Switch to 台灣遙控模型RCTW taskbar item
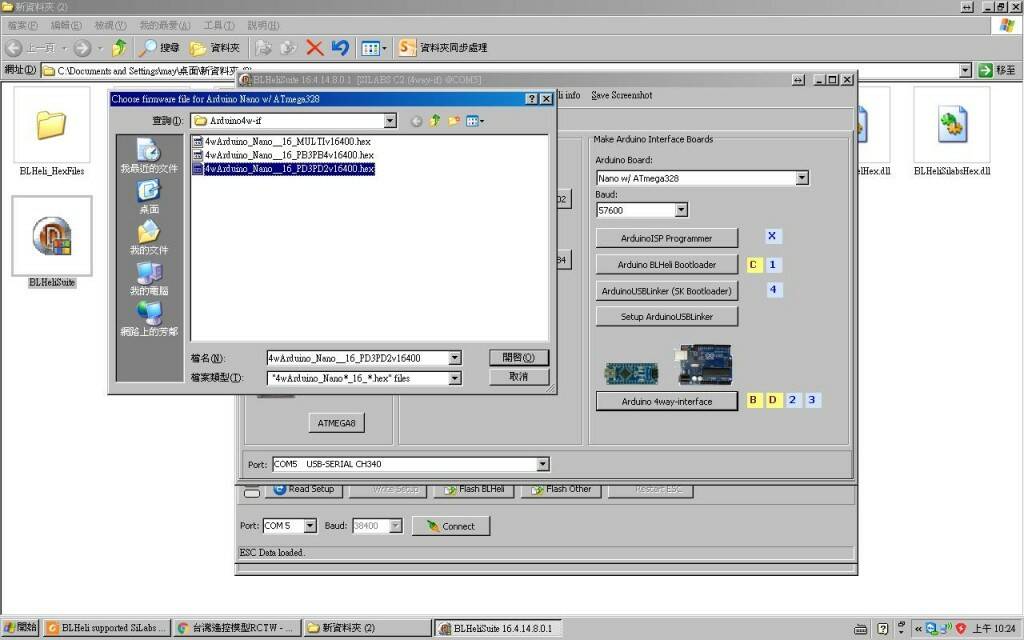 [x=238, y=628]
